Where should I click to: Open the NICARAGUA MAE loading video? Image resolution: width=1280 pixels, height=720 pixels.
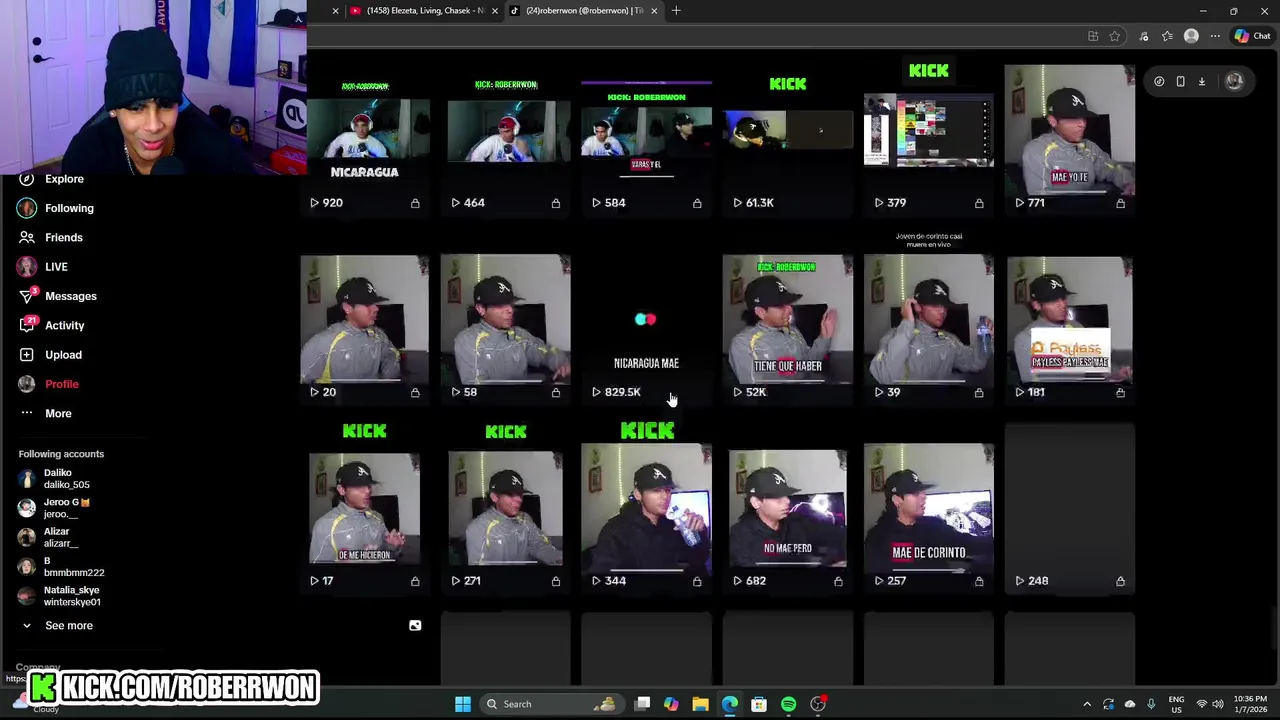click(647, 318)
